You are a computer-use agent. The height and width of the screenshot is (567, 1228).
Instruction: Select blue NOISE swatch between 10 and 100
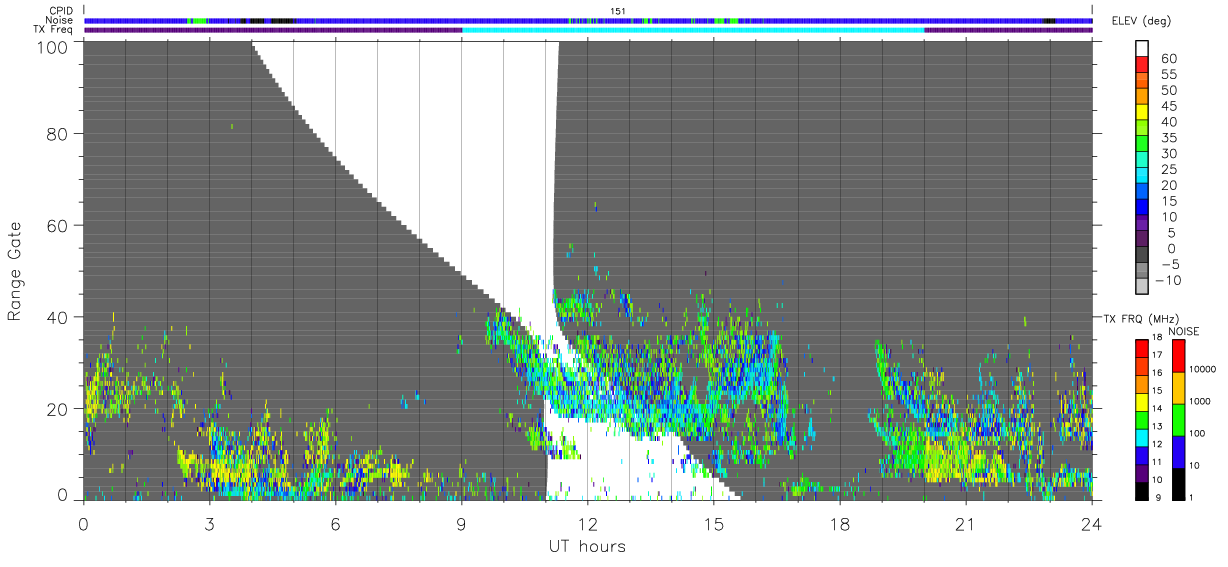pyautogui.click(x=1177, y=450)
